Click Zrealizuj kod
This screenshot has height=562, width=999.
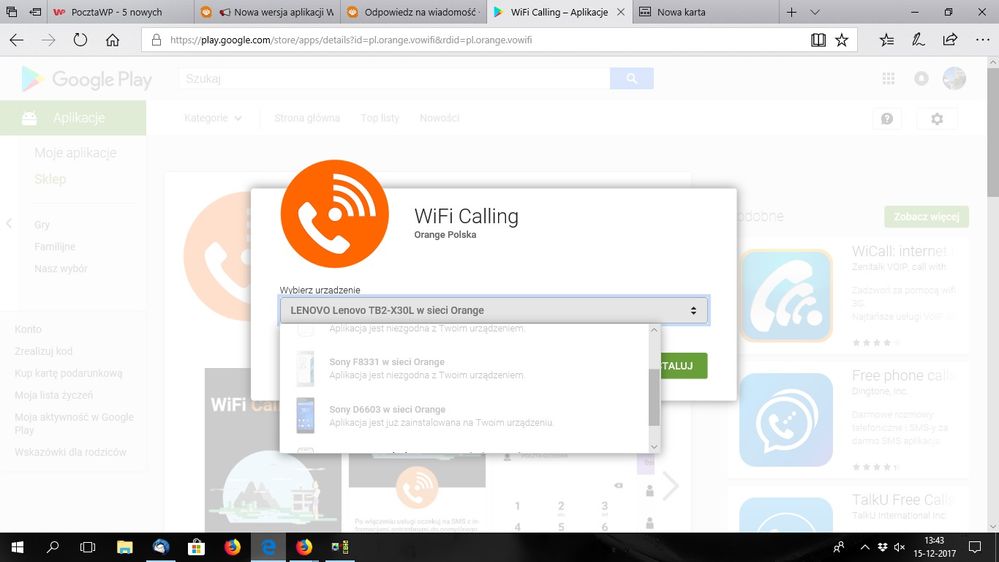coord(43,351)
